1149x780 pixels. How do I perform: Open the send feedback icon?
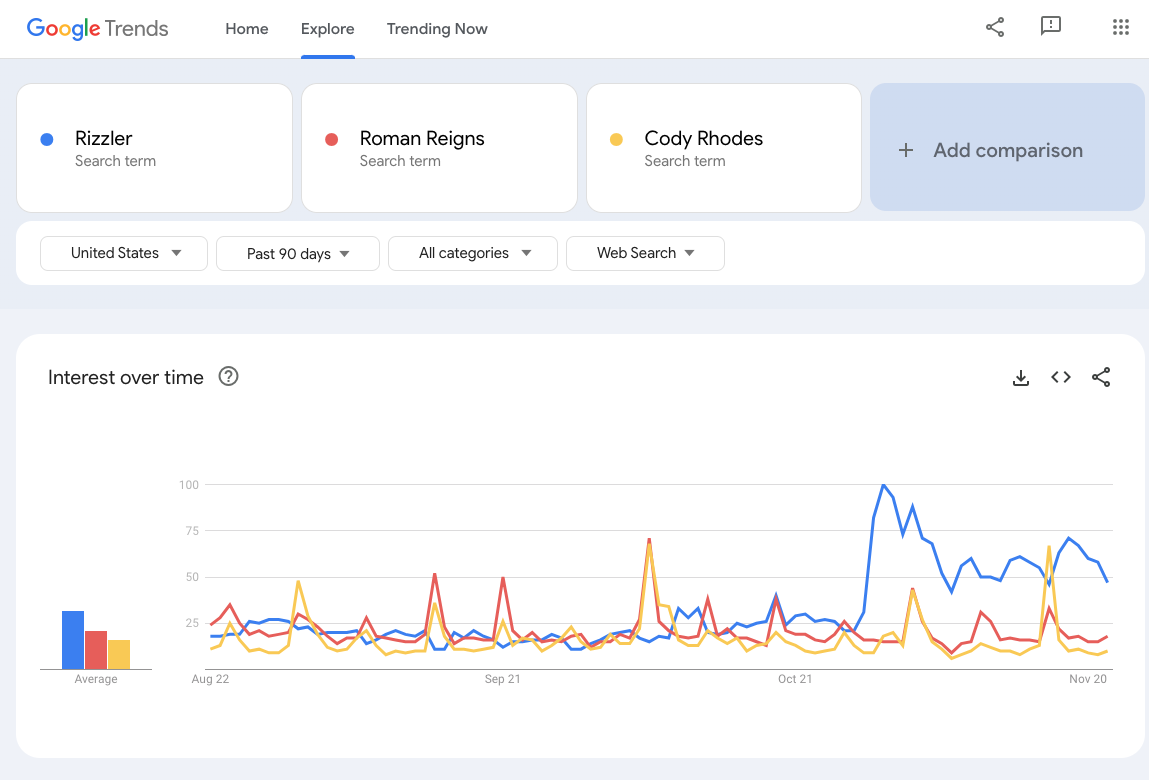tap(1051, 26)
